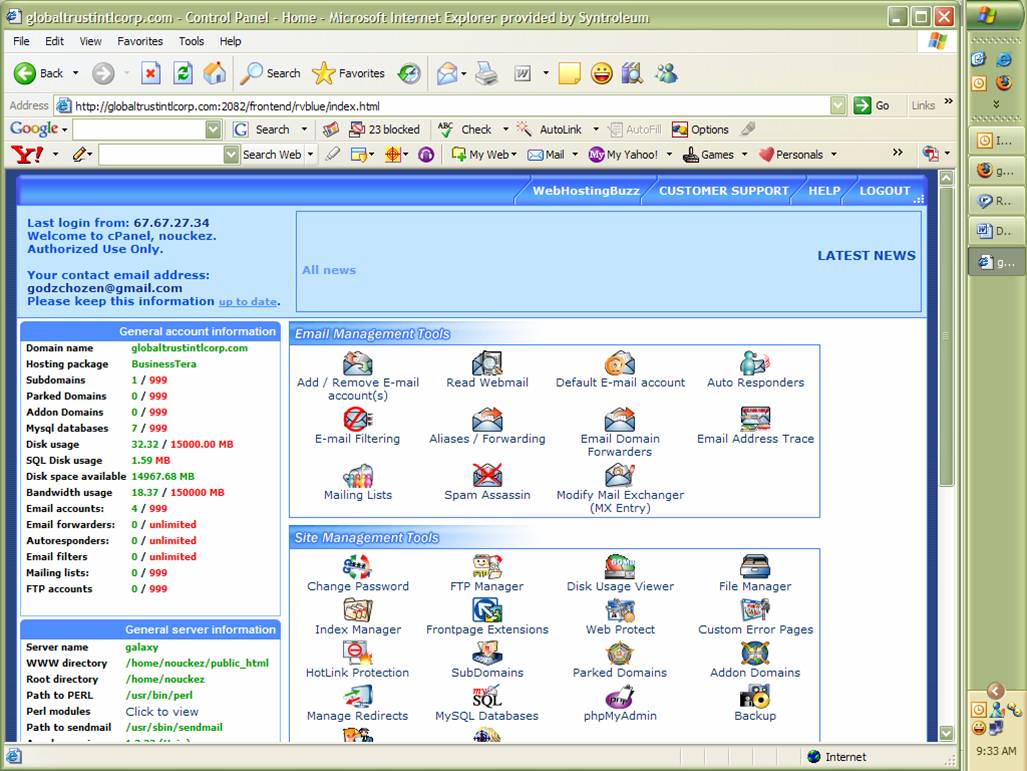Screen dimensions: 1027x771
Task: Expand the Yahoo Search Web dropdown
Action: 310,154
